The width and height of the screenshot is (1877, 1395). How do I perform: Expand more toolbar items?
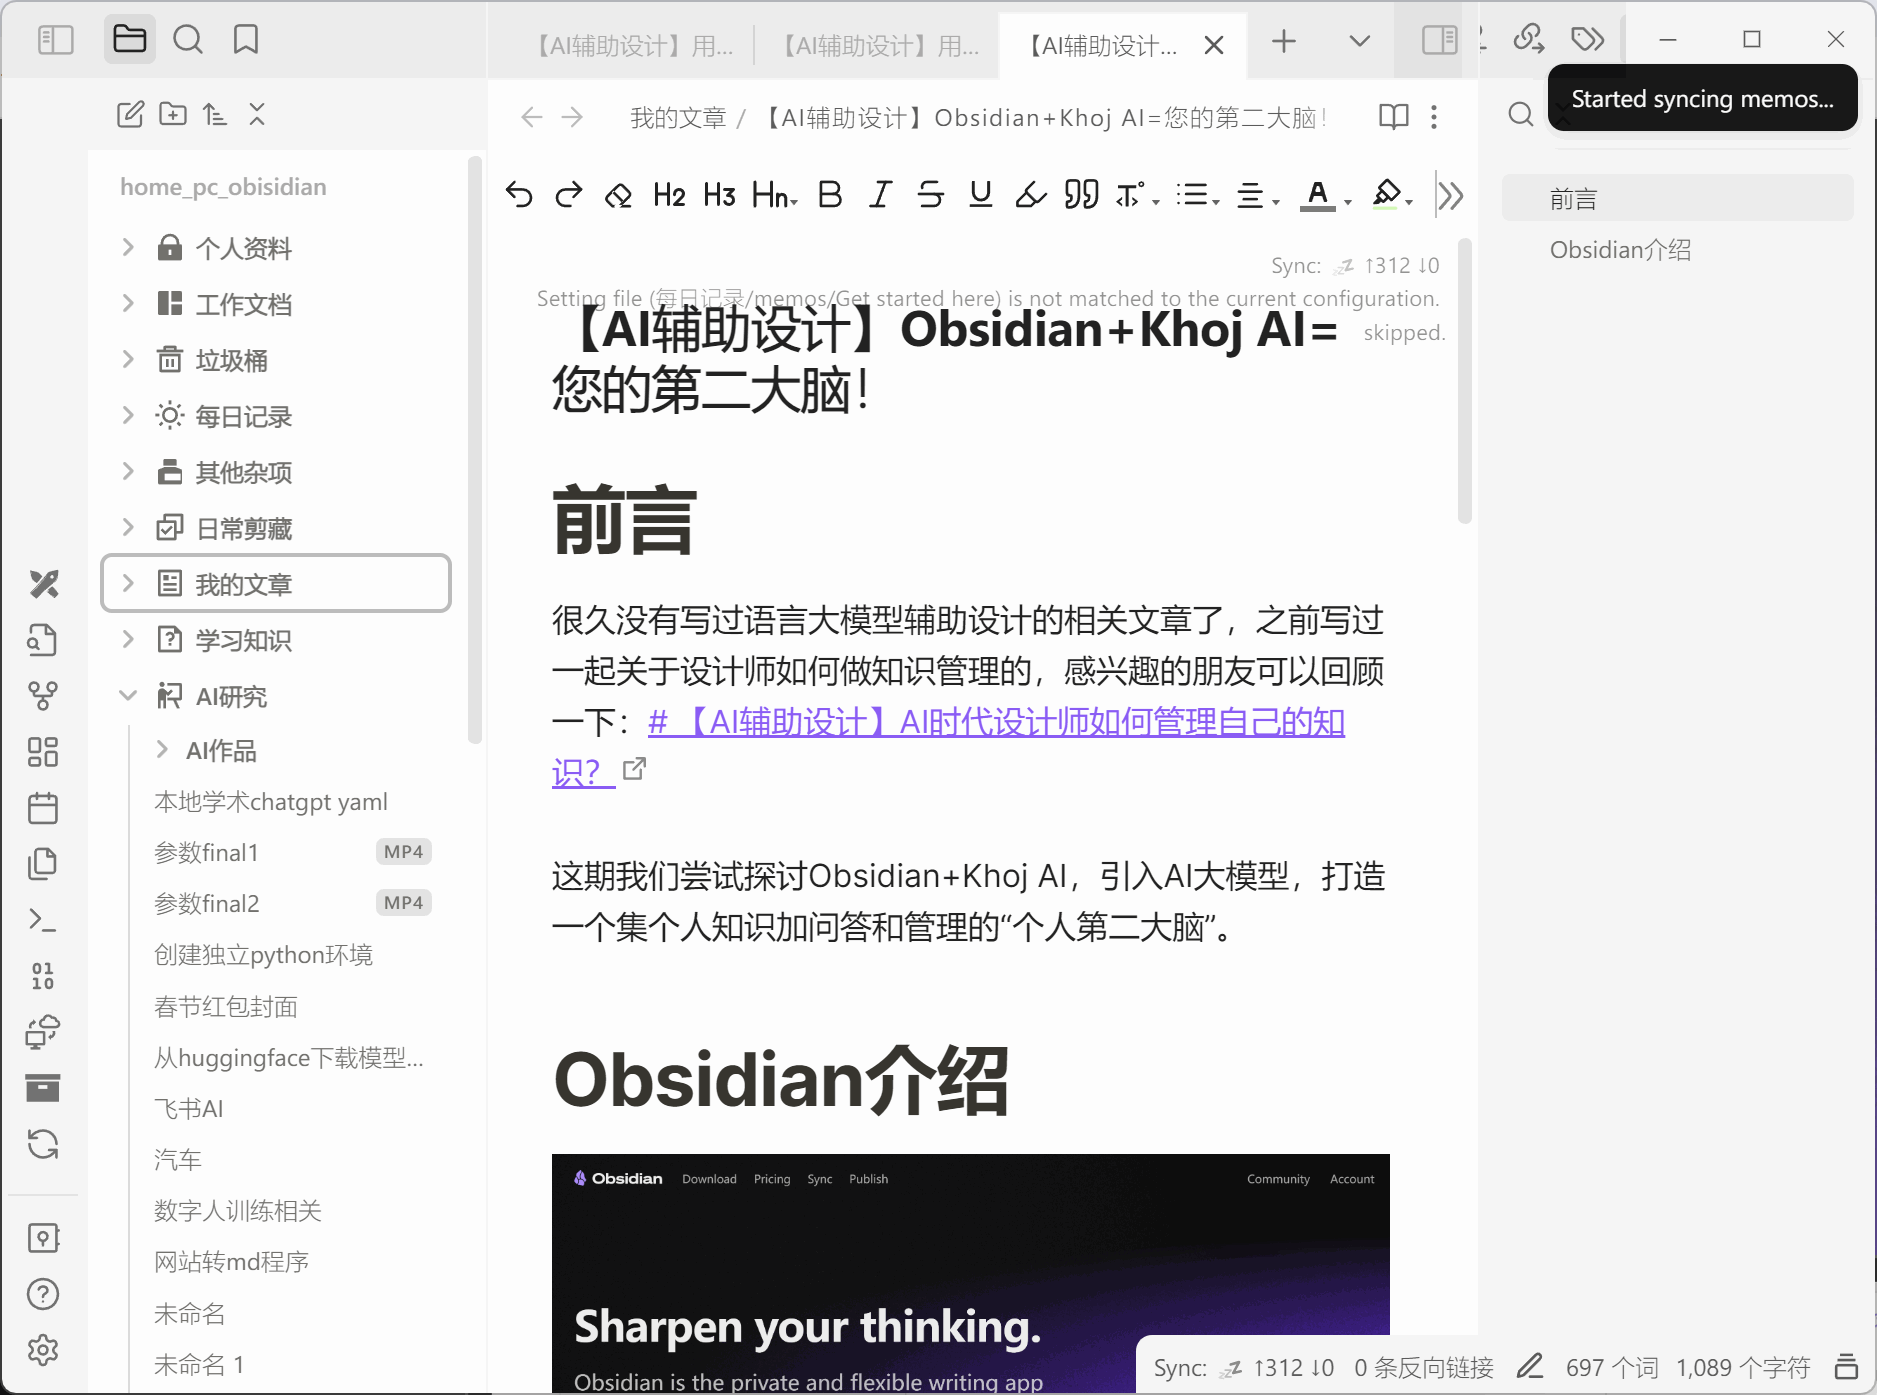(x=1450, y=196)
